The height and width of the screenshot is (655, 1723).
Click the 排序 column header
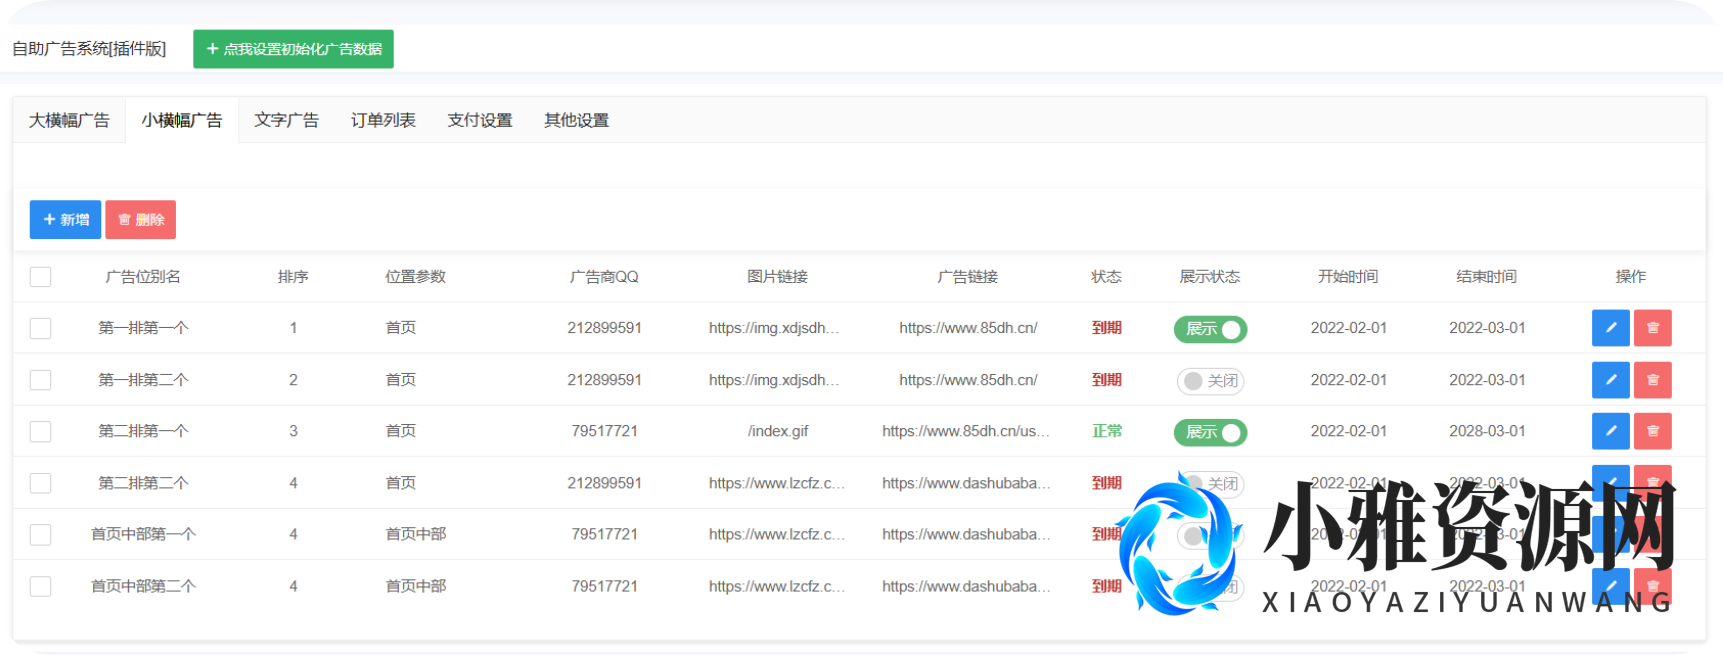point(293,277)
